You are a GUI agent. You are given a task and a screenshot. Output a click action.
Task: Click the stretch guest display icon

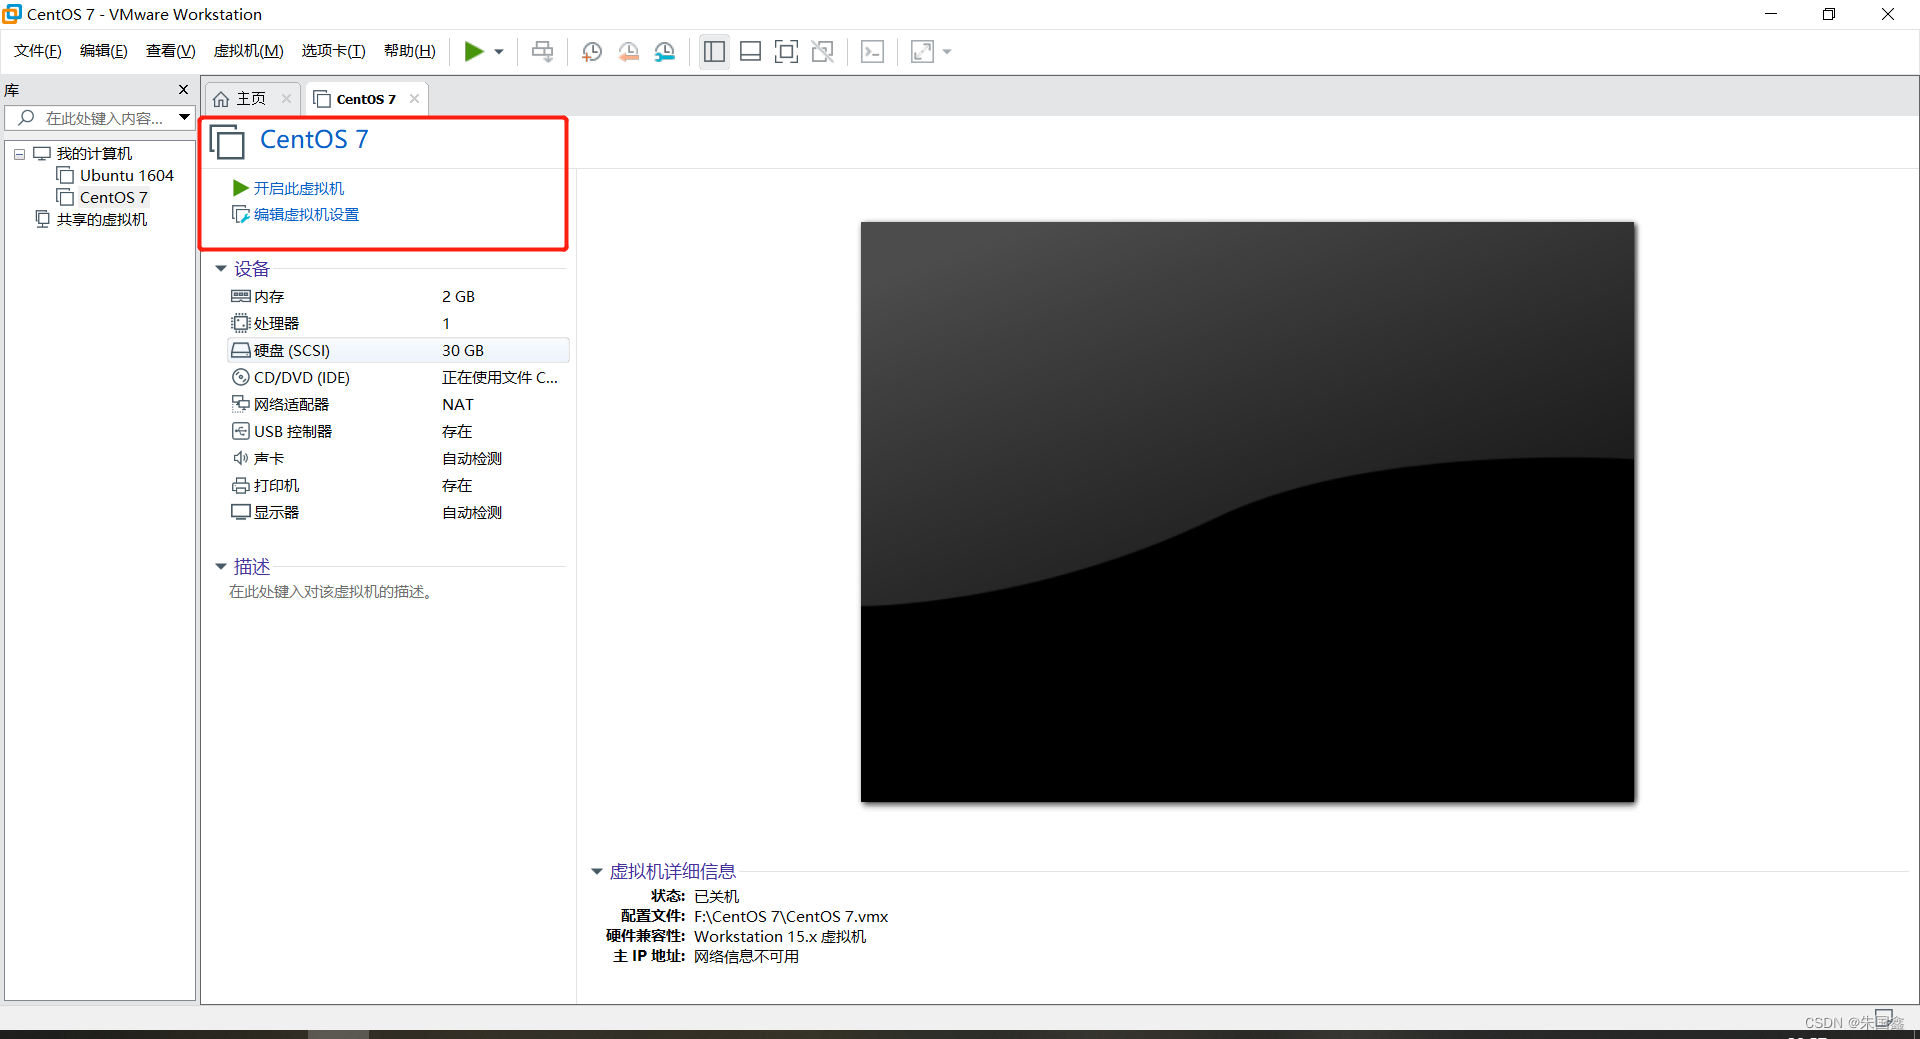[x=922, y=51]
